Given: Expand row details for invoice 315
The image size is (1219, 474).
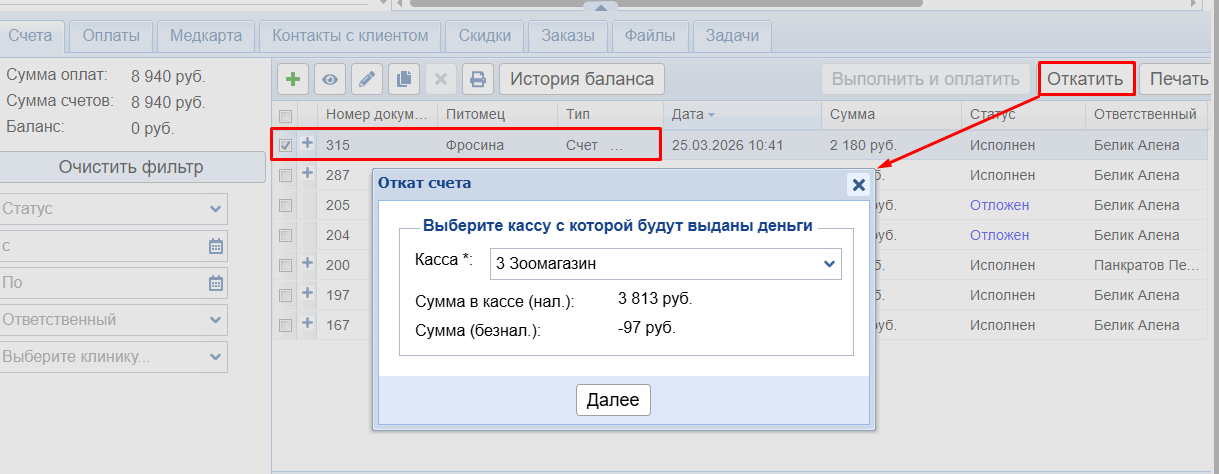Looking at the screenshot, I should tap(307, 144).
